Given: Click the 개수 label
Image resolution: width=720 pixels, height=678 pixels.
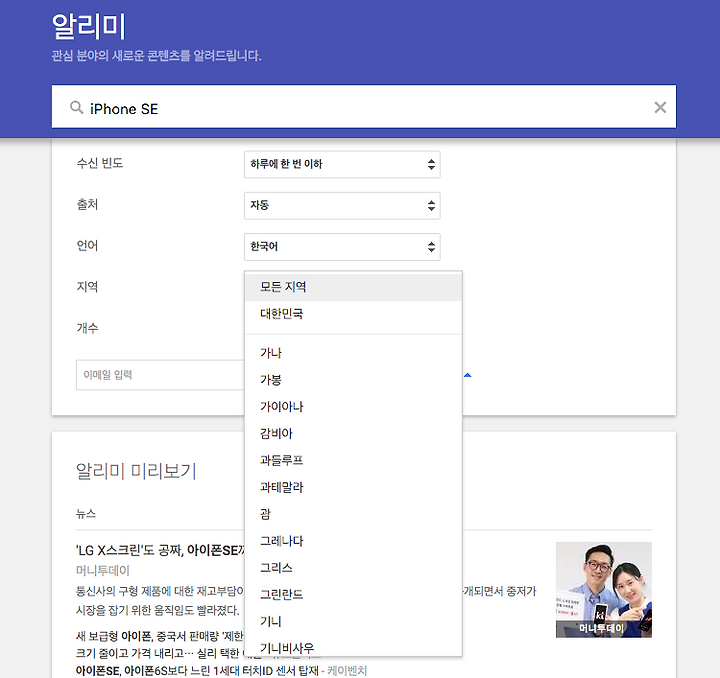Looking at the screenshot, I should point(87,328).
